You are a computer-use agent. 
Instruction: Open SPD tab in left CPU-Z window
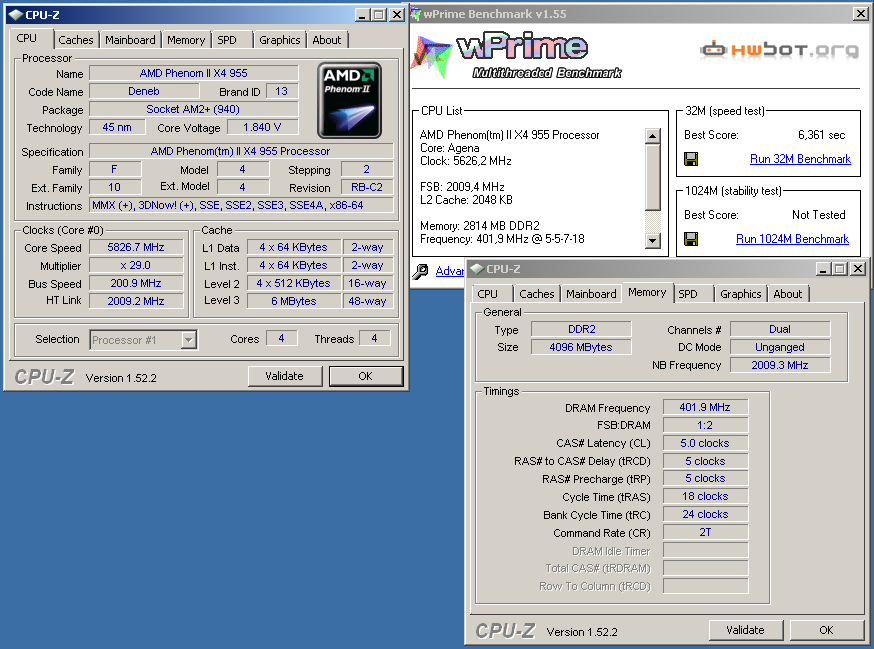pyautogui.click(x=227, y=40)
